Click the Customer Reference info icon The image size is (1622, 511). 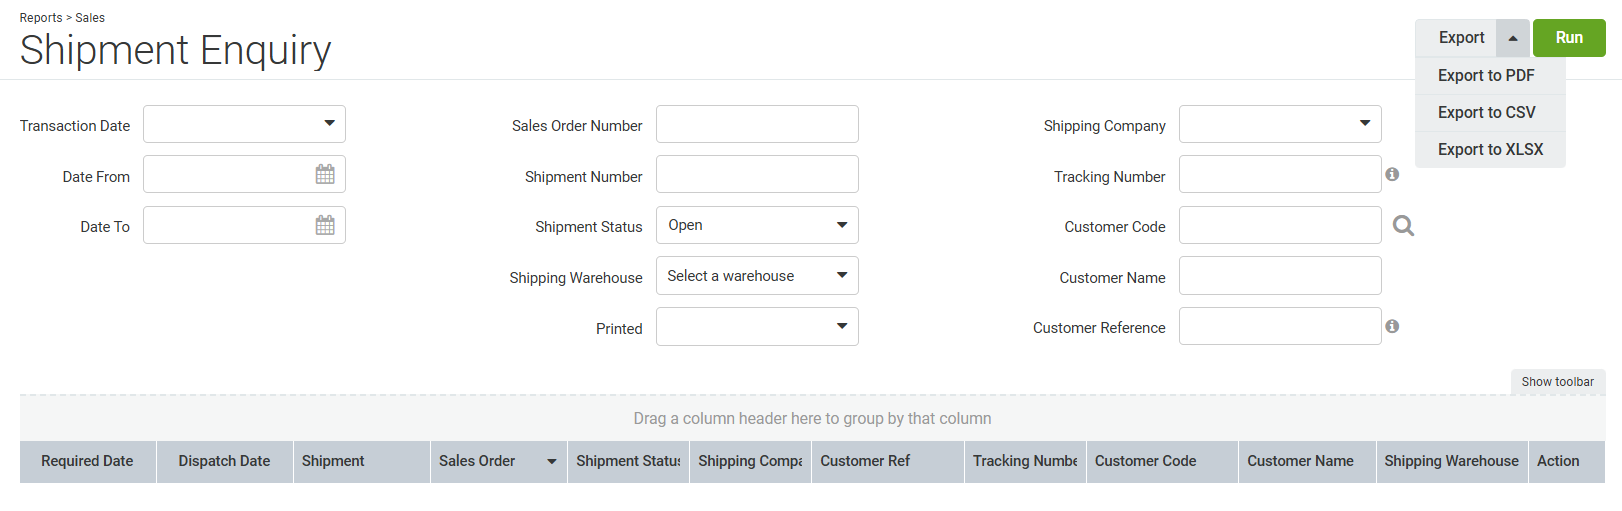(1392, 326)
